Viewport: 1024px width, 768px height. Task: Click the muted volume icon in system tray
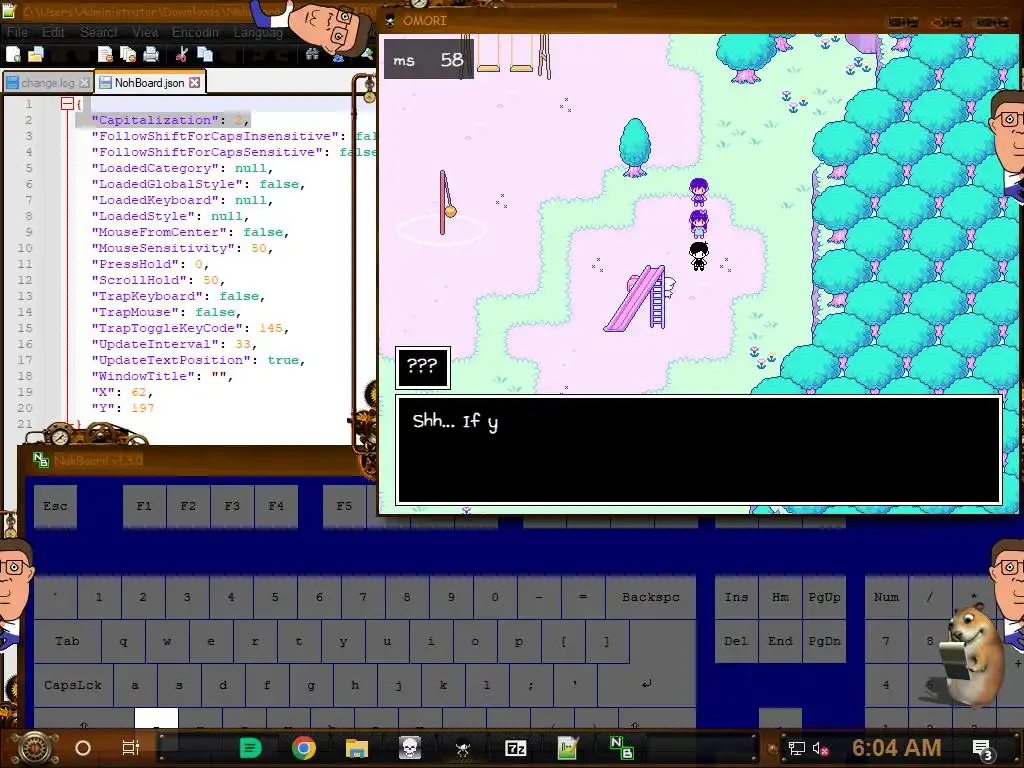coord(821,748)
